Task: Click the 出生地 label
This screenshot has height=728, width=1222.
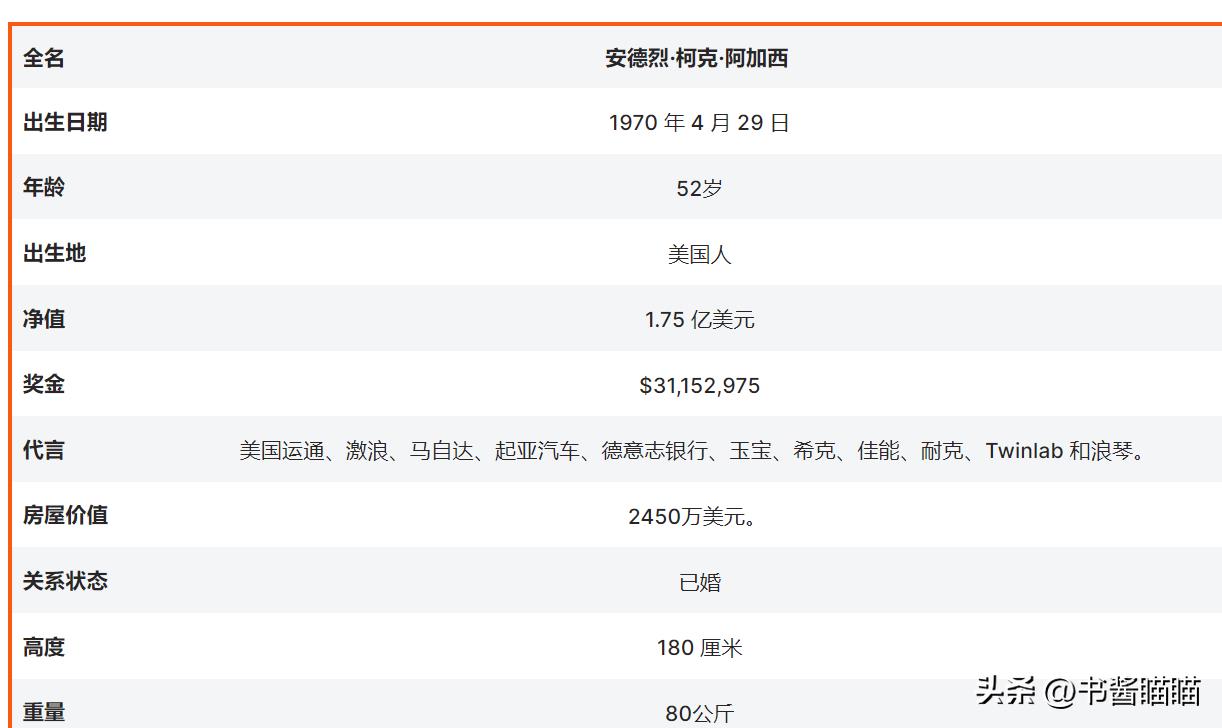Action: pos(55,253)
